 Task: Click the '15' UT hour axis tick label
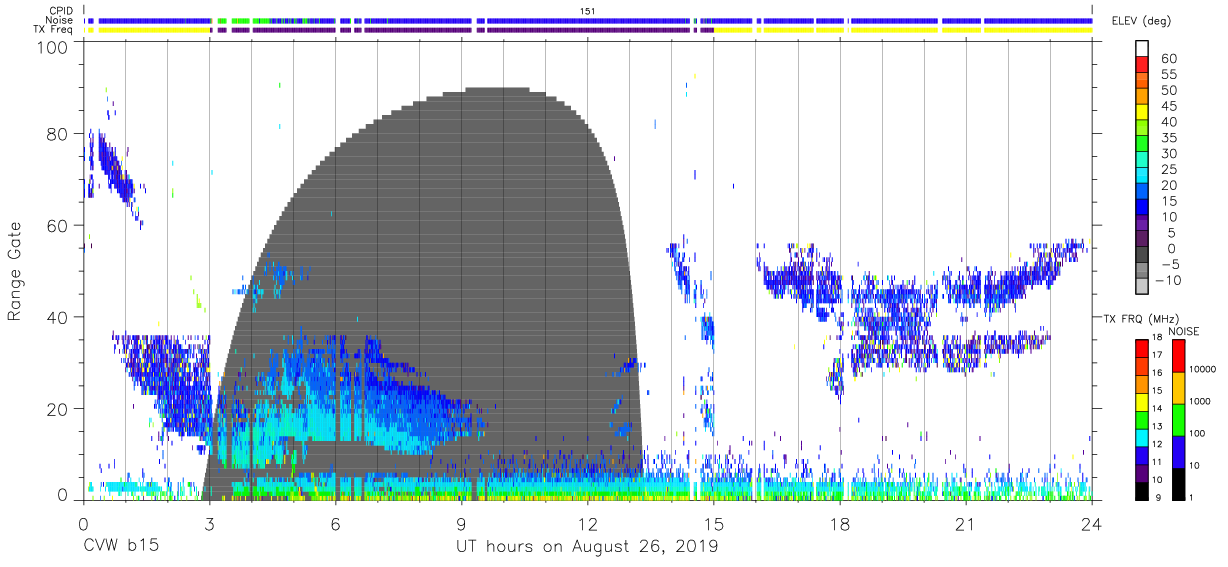click(713, 523)
